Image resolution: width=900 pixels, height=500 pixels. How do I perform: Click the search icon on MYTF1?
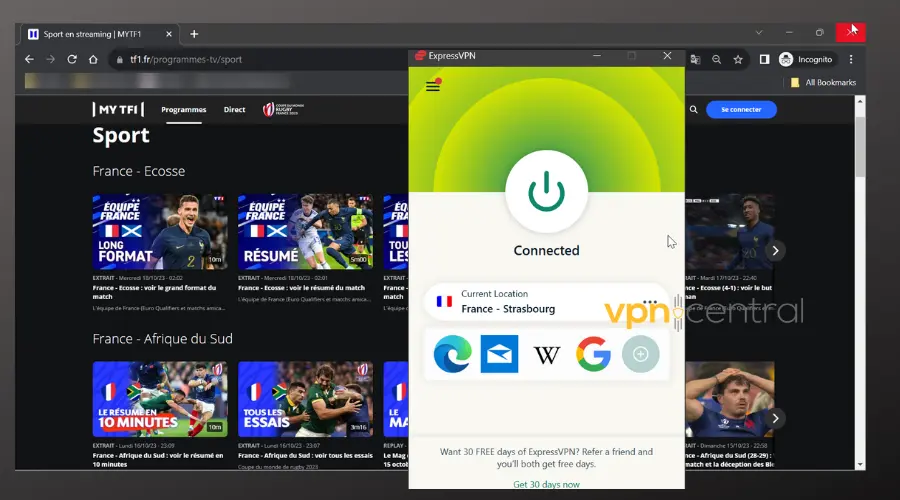(693, 110)
